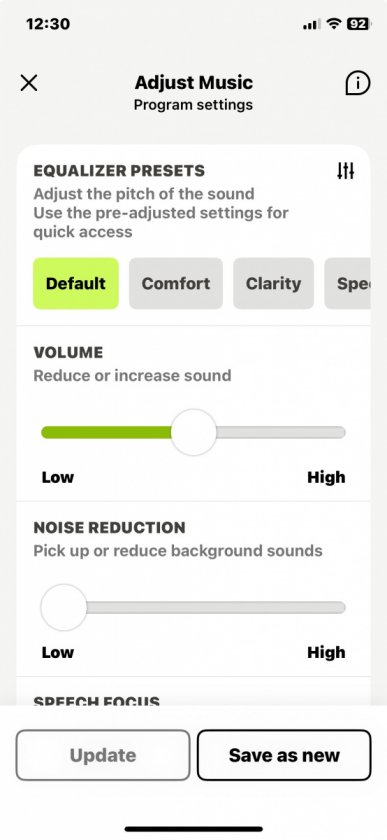Tap the Save as new button
This screenshot has width=387, height=840.
click(284, 755)
